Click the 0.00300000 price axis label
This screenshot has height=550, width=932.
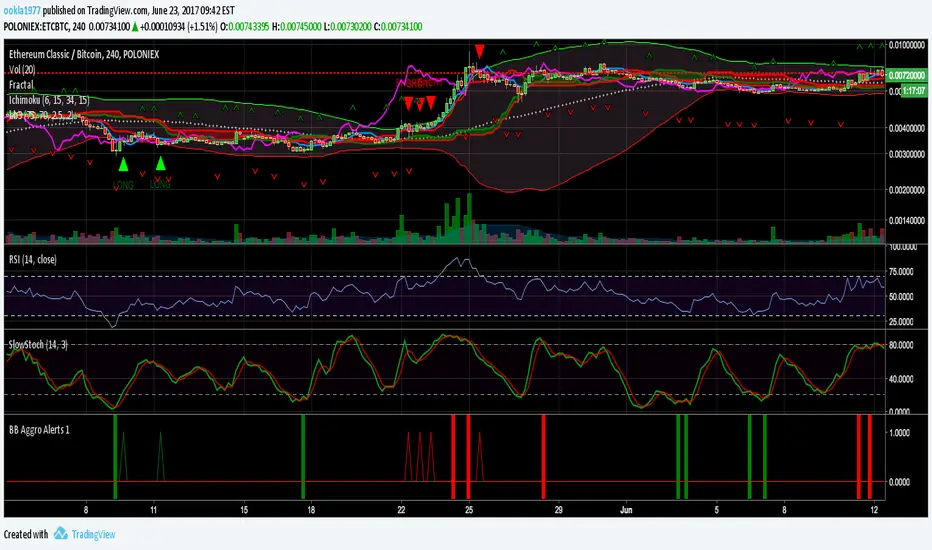click(907, 154)
